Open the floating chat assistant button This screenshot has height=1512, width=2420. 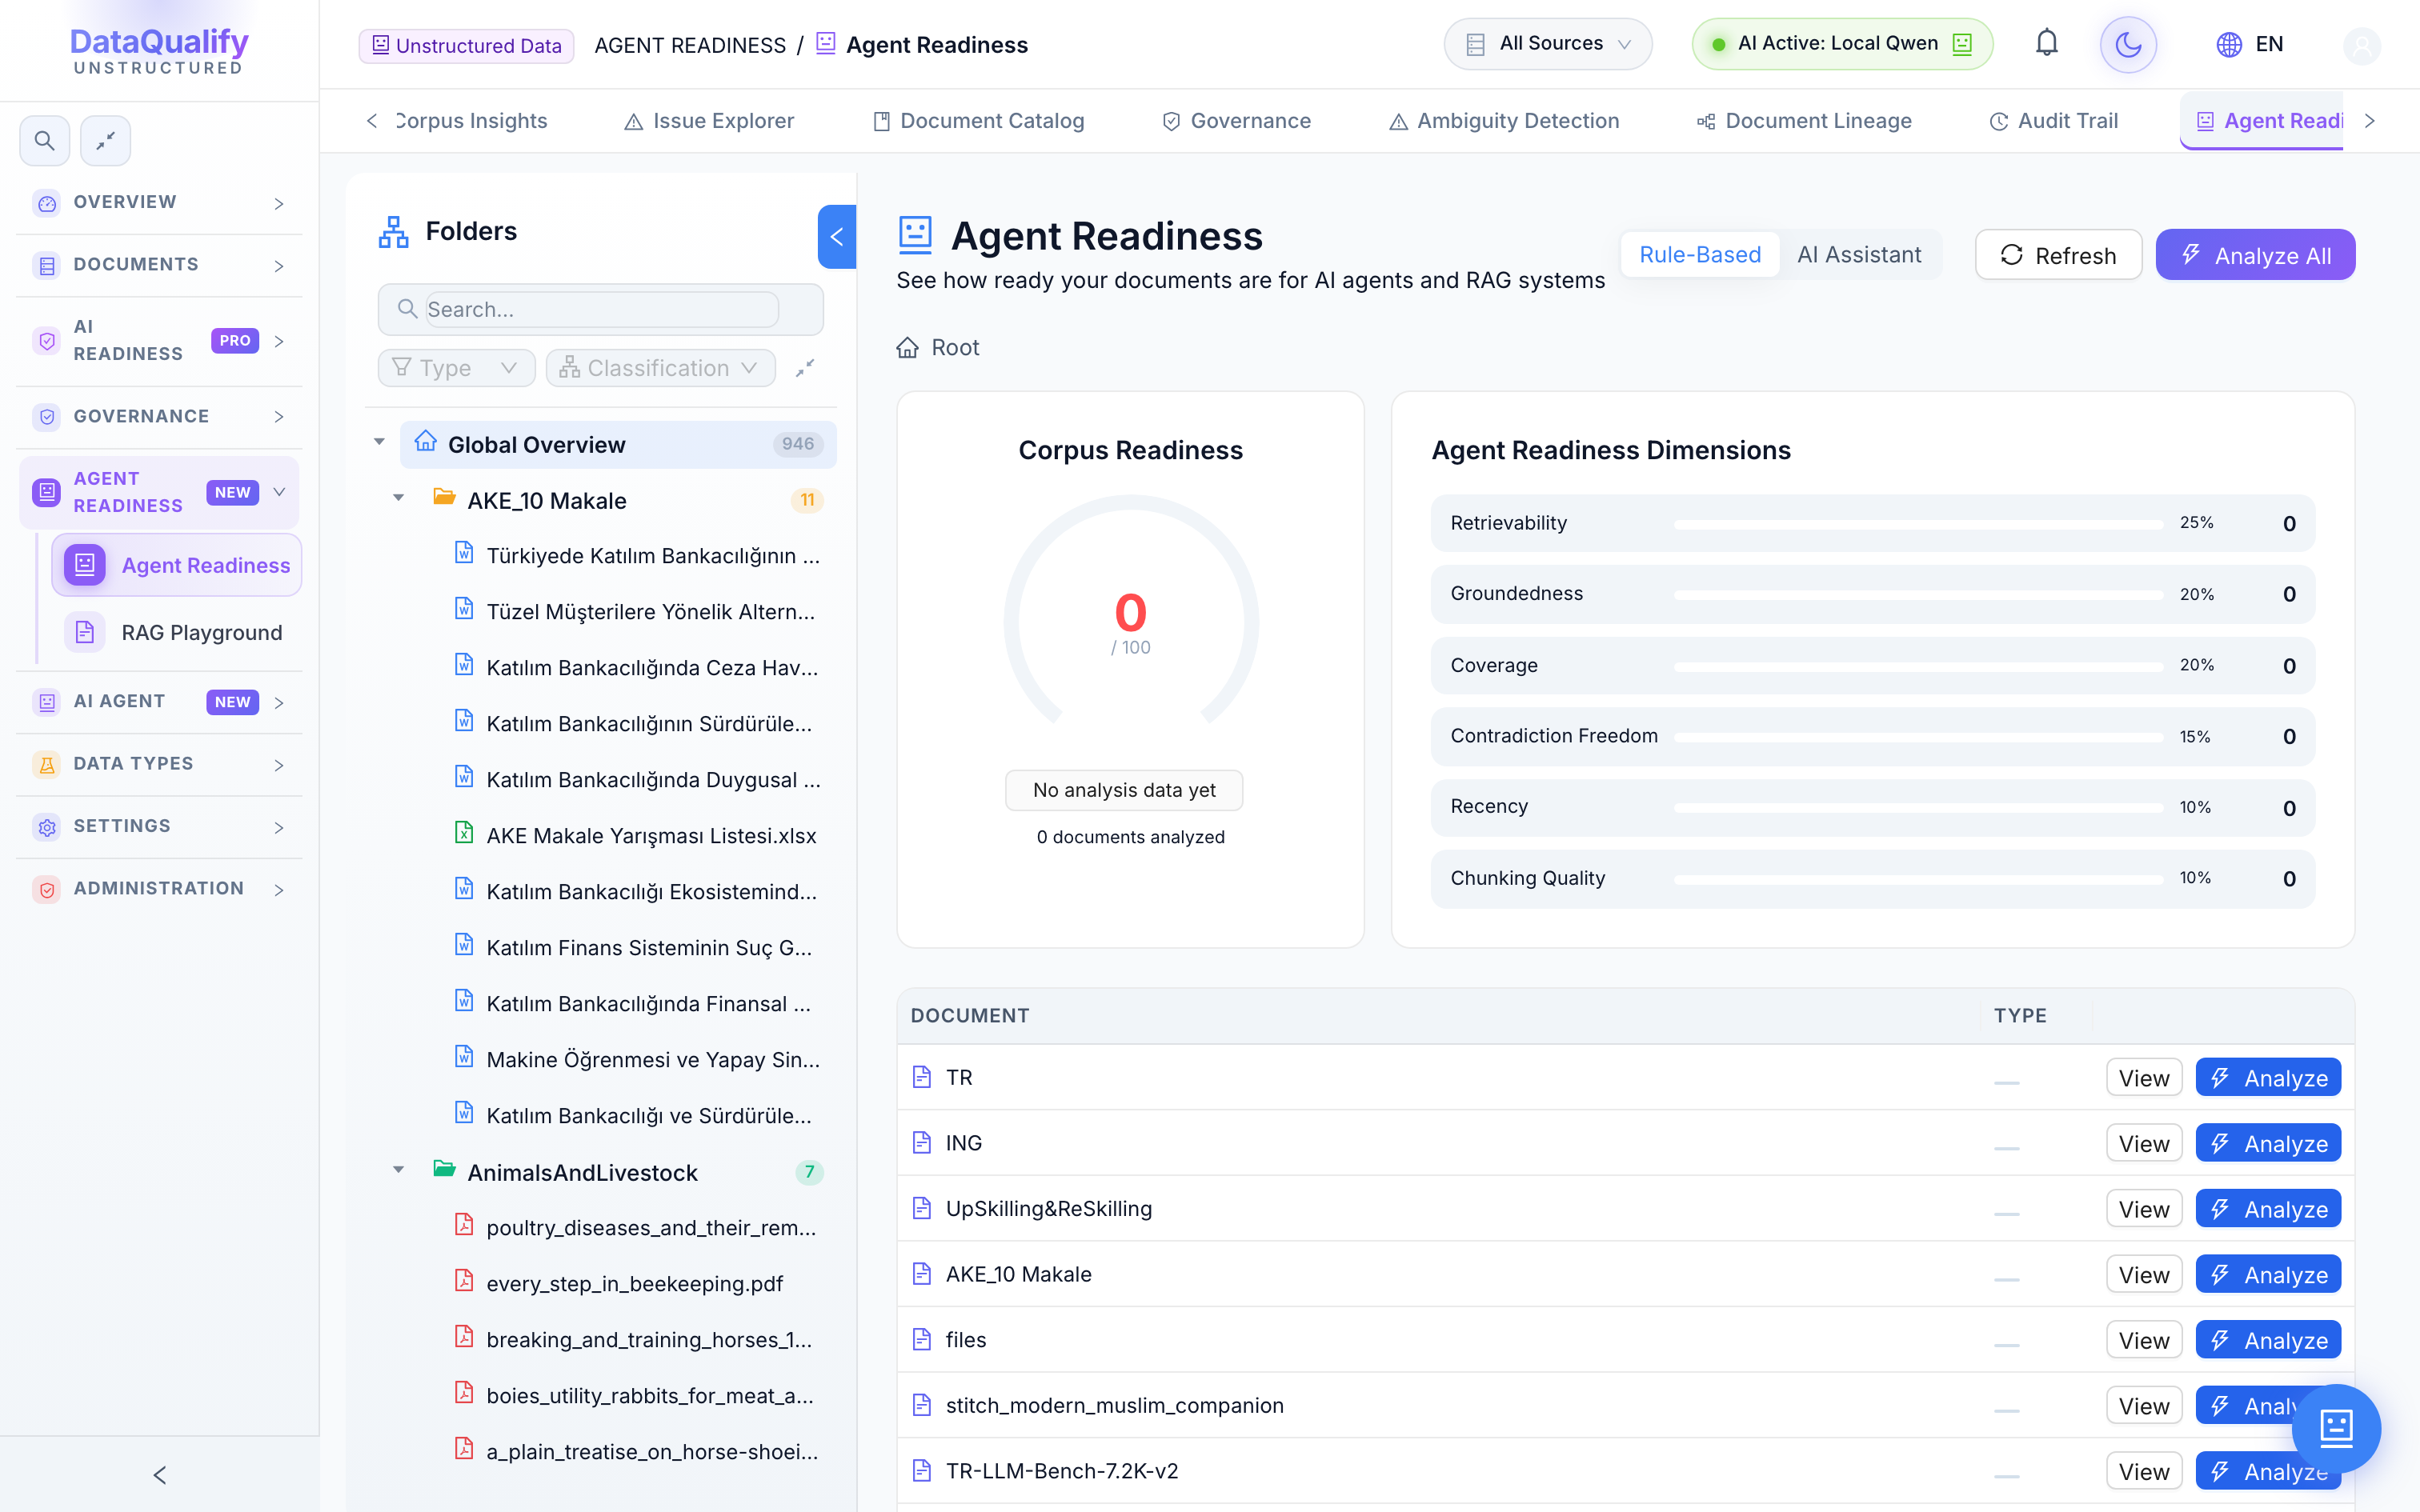2335,1427
